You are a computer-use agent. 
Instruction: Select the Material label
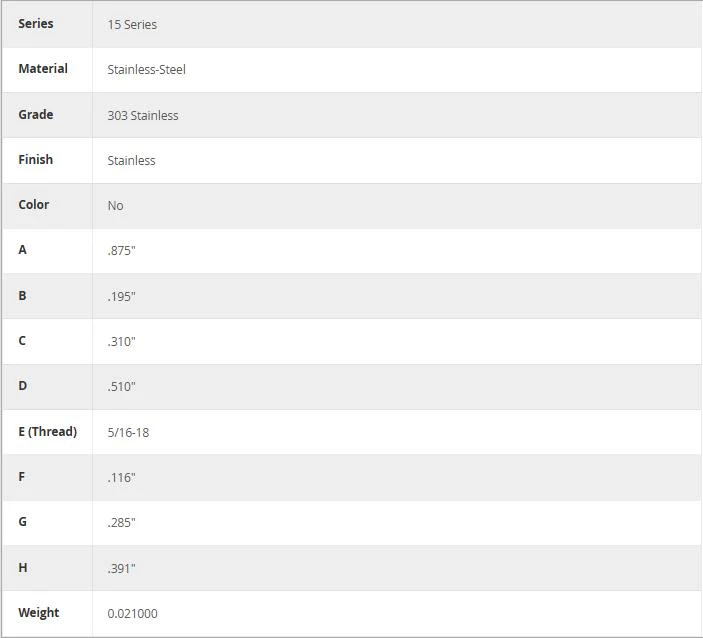(43, 69)
